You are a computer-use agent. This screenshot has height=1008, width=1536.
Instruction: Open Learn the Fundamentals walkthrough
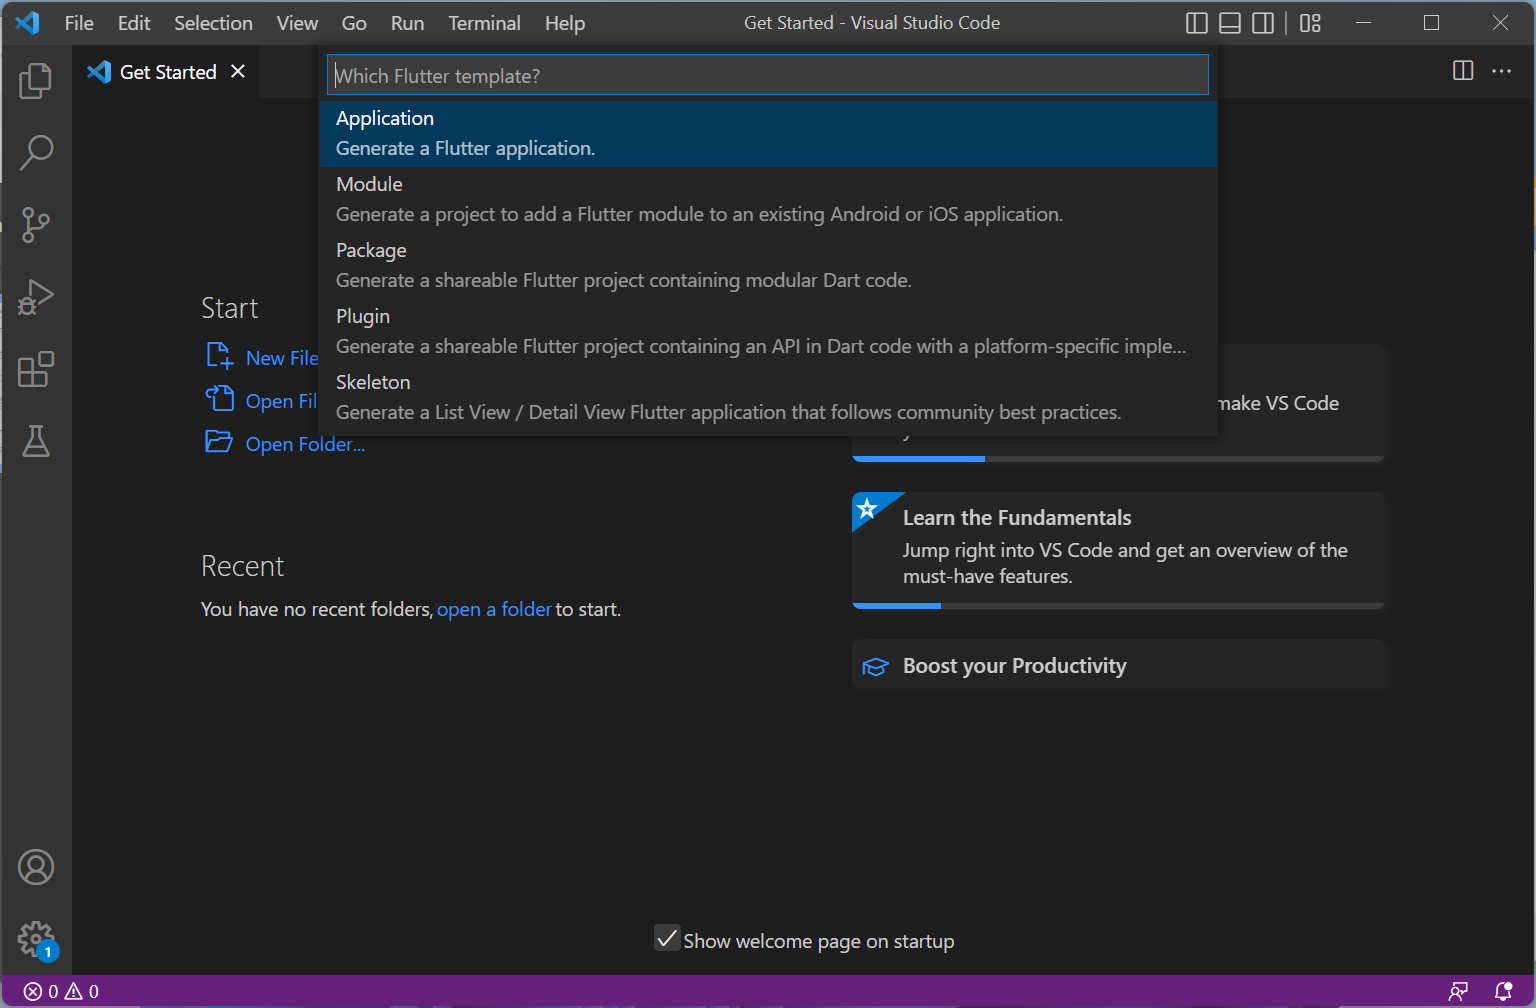click(x=1119, y=549)
